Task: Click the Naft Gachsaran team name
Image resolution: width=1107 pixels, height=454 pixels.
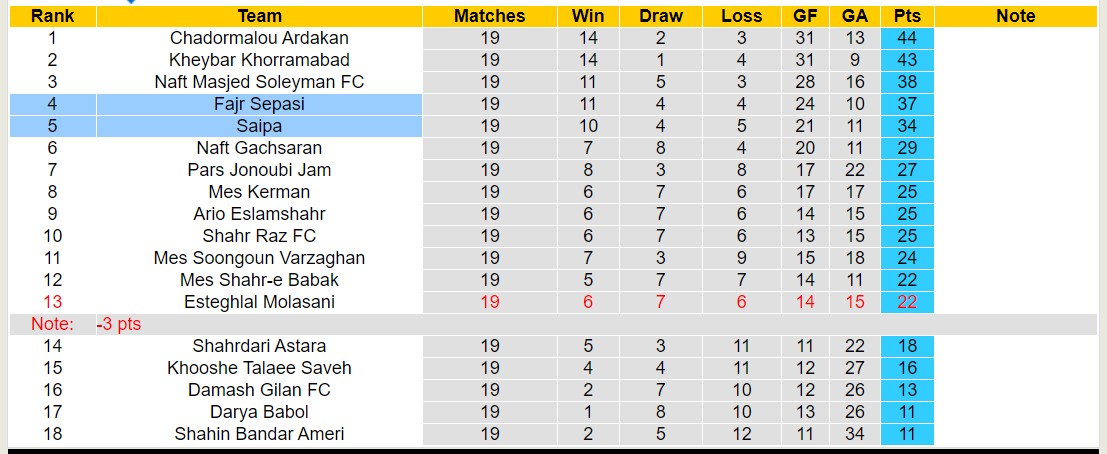Action: point(259,148)
